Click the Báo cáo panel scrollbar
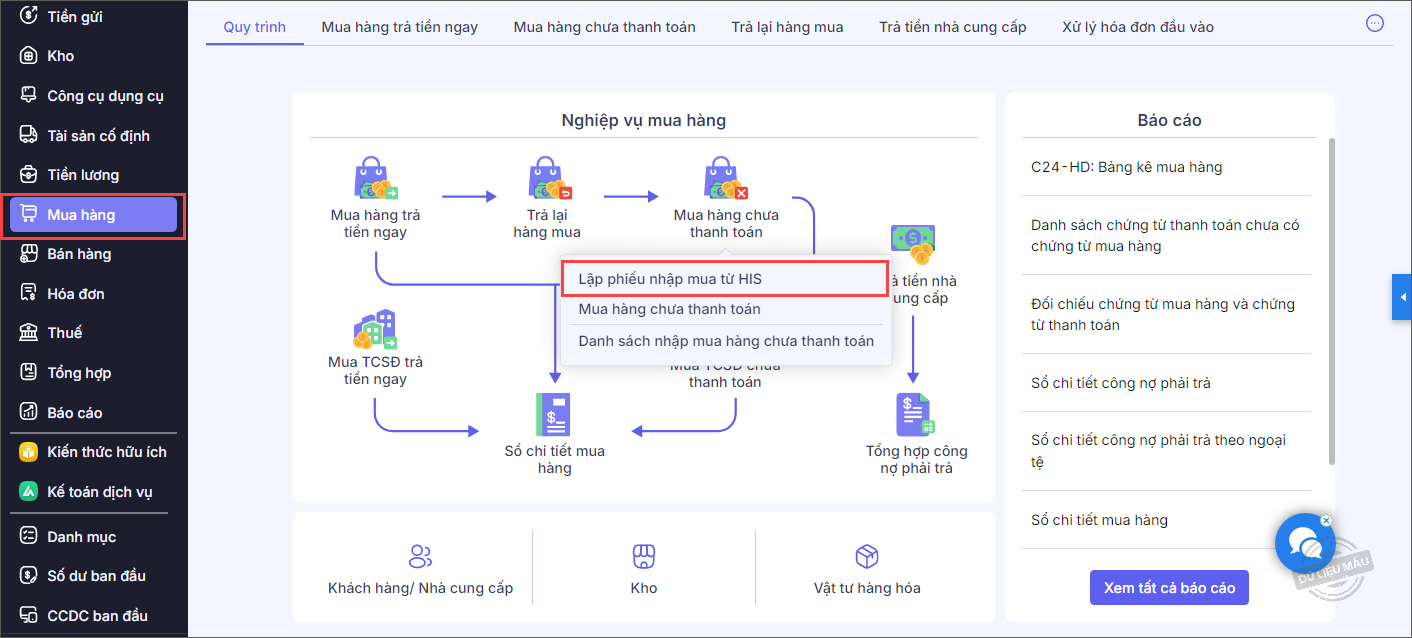Image resolution: width=1412 pixels, height=638 pixels. pos(1331,302)
